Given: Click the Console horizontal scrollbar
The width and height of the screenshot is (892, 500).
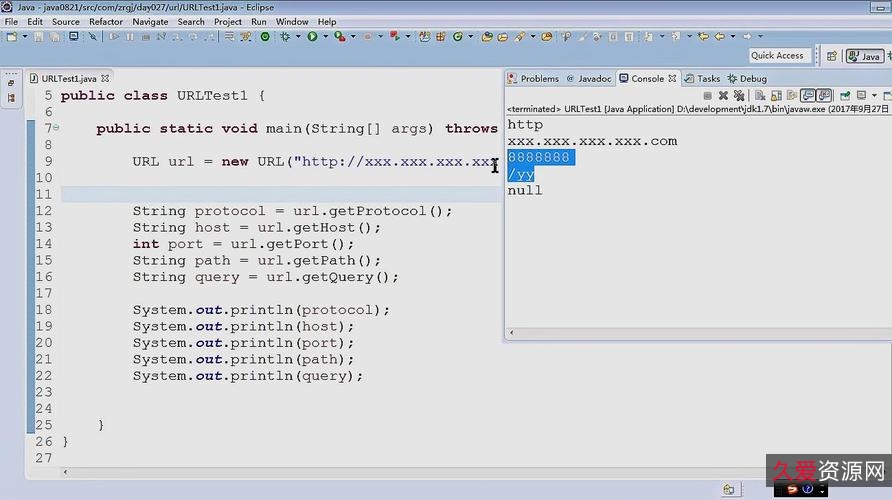Looking at the screenshot, I should pos(690,333).
